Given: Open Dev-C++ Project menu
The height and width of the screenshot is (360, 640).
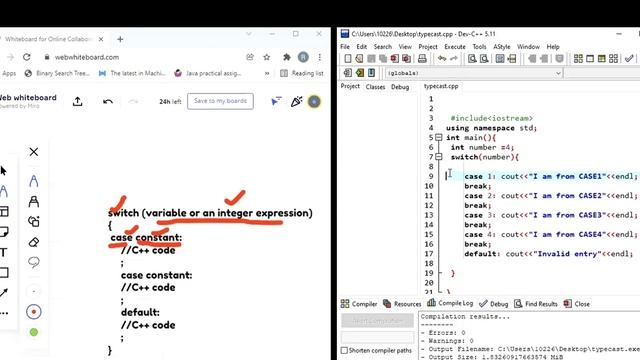Looking at the screenshot, I should (x=428, y=47).
